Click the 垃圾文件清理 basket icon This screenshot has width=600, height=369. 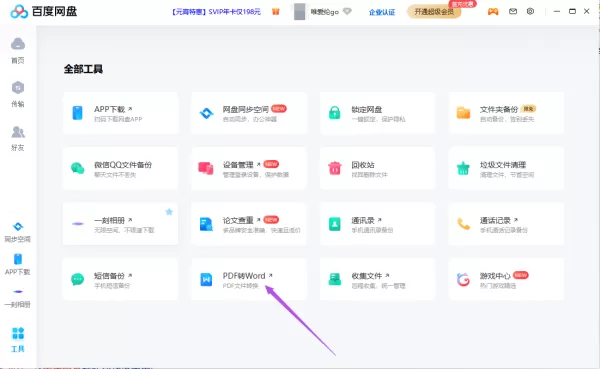coord(463,168)
